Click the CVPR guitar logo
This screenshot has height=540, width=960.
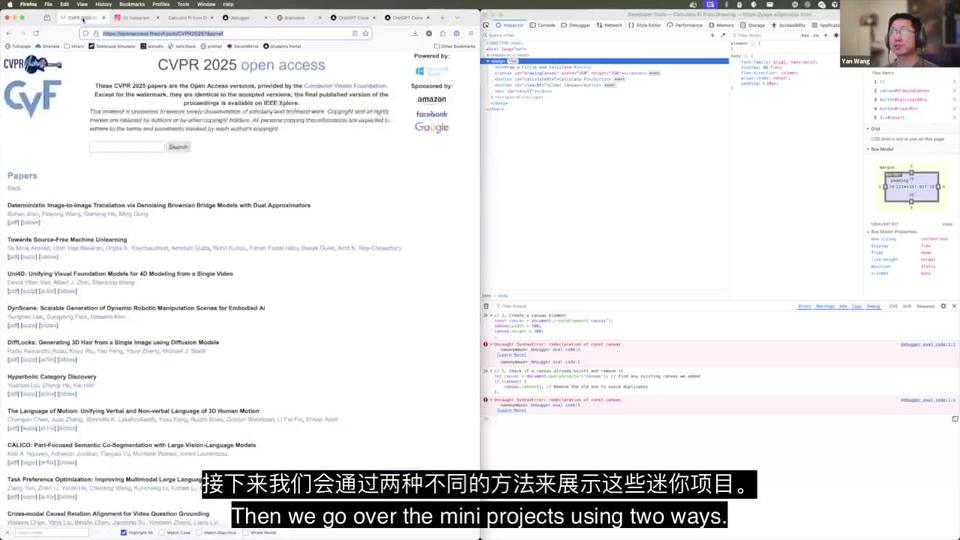32,64
